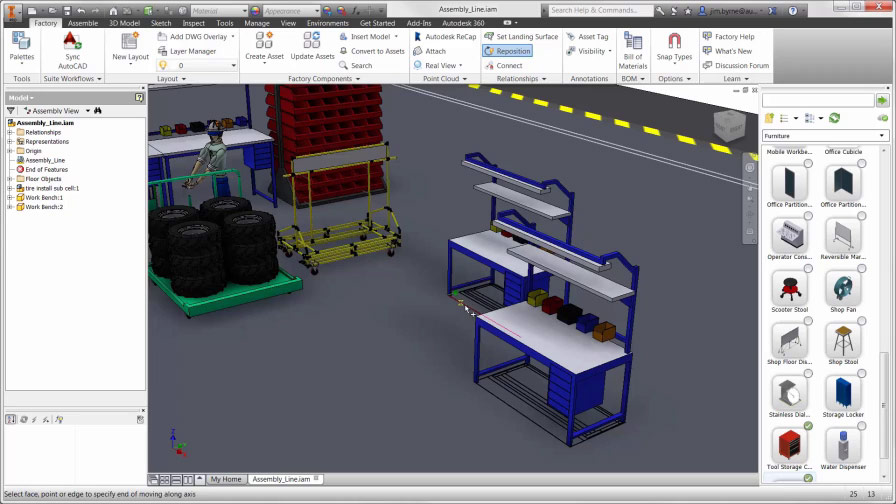Click the green refresh icon in asset browser
Screen dimensions: 896x504
834,118
